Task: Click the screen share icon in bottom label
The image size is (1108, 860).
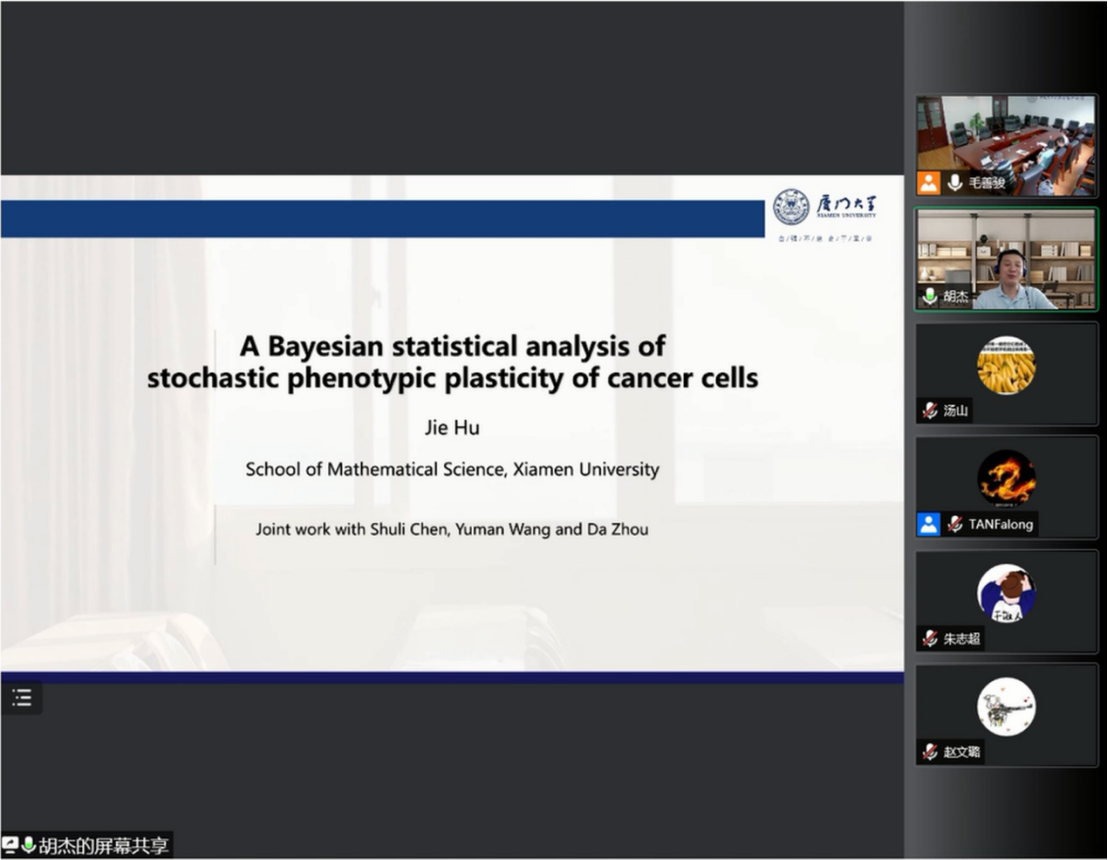Action: 11,846
